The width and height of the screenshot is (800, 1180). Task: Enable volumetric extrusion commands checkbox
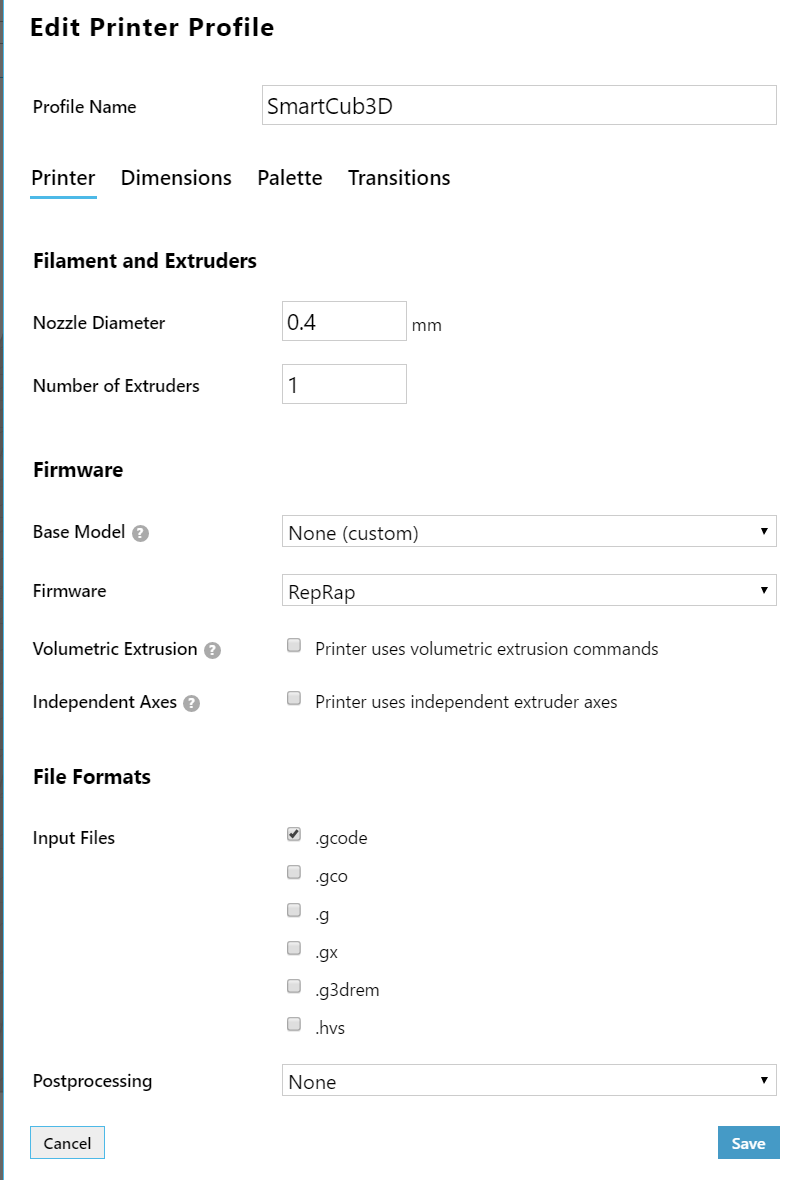[294, 645]
